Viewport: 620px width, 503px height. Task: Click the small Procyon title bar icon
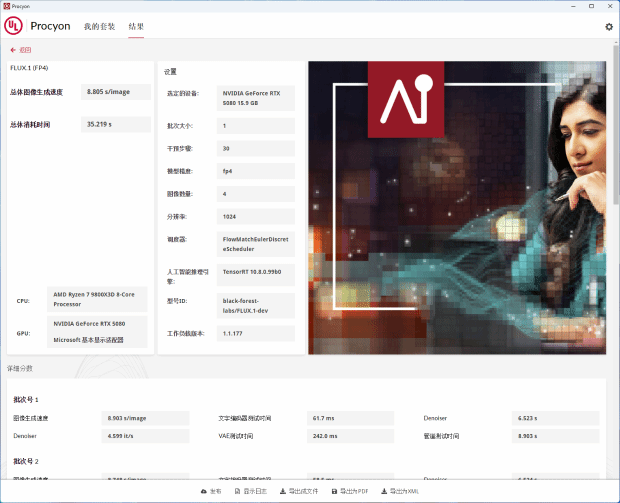point(6,6)
